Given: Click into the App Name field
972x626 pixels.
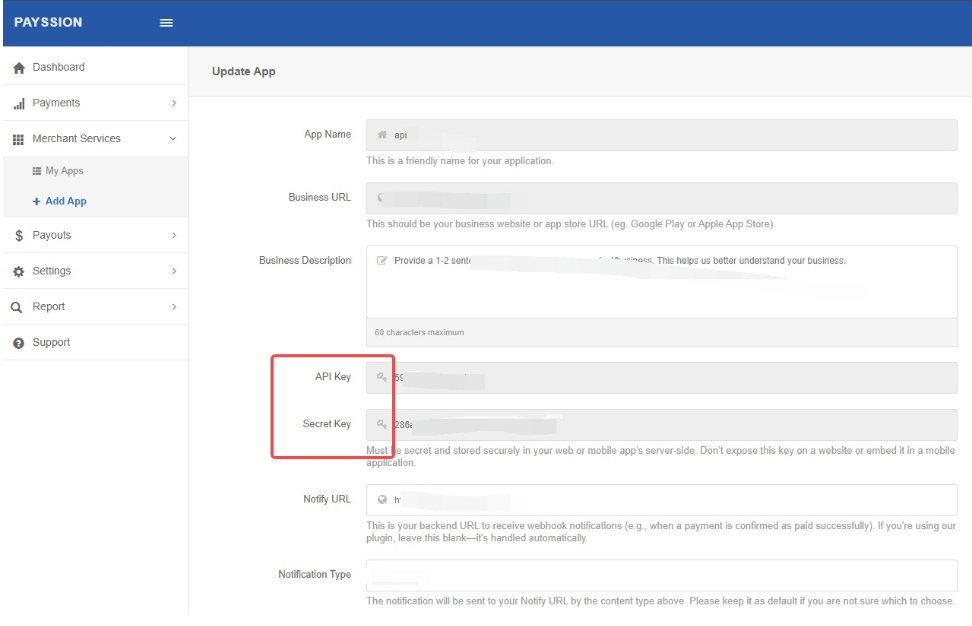Looking at the screenshot, I should 661,135.
